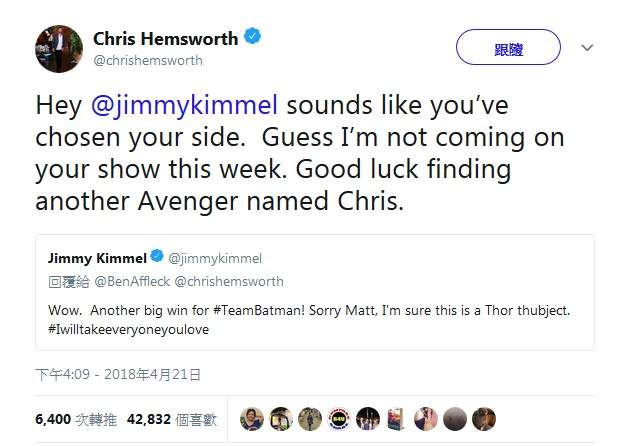Click the blue verified badge beside Chris Hemsworth
Screen dimensions: 628x446
[254, 38]
